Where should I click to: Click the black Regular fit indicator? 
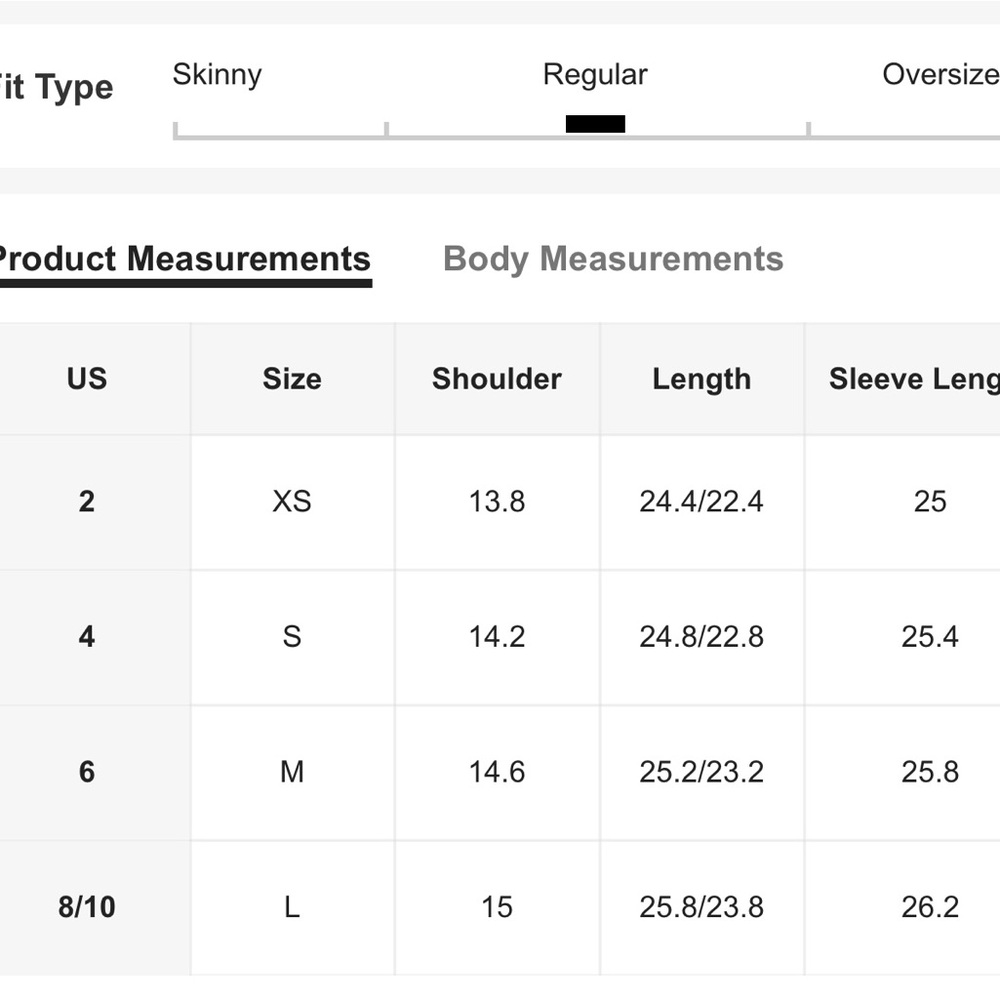[x=595, y=124]
